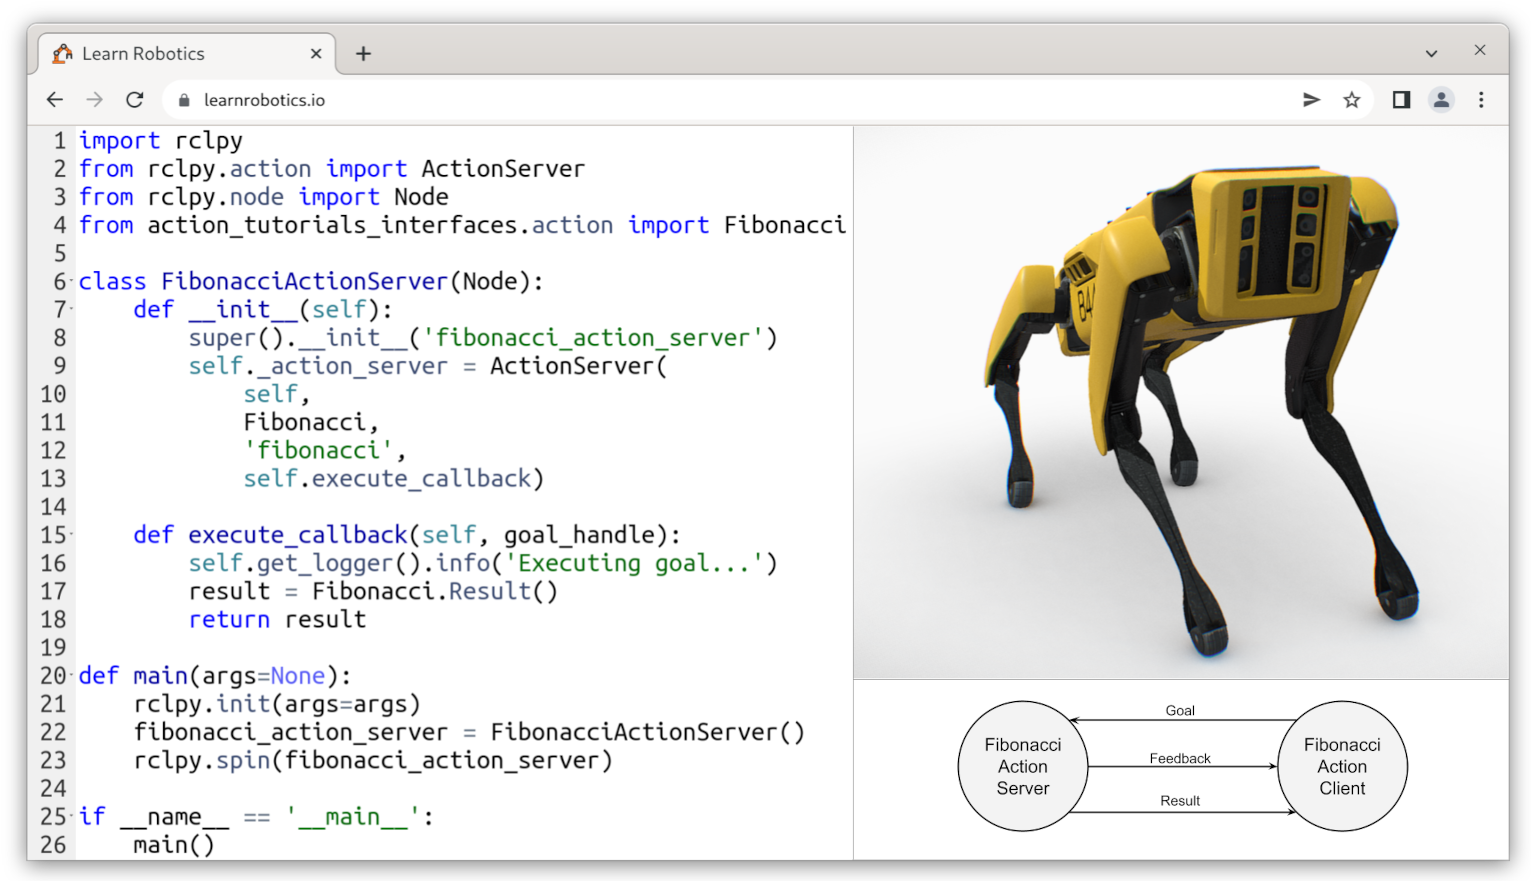
Task: Click the share/send page icon
Action: tap(1311, 100)
